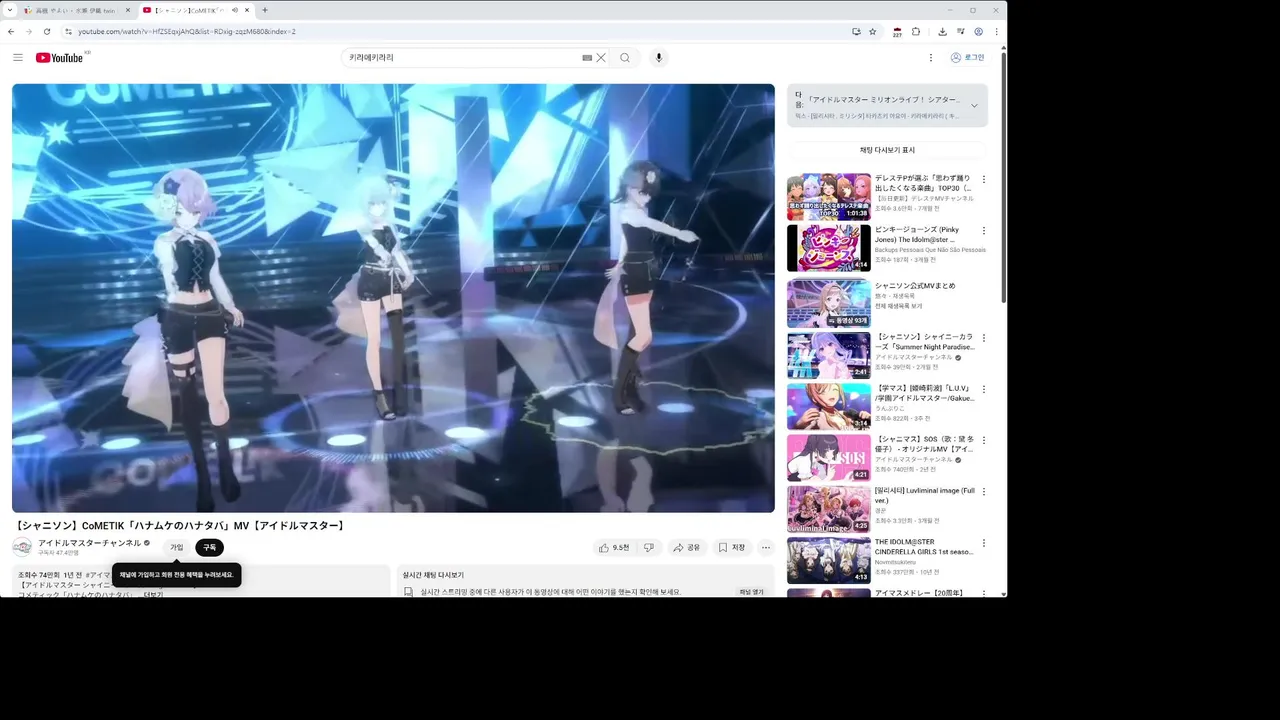Open 전체 재생목록 보기 link
Viewport: 1280px width, 720px height.
(x=899, y=306)
